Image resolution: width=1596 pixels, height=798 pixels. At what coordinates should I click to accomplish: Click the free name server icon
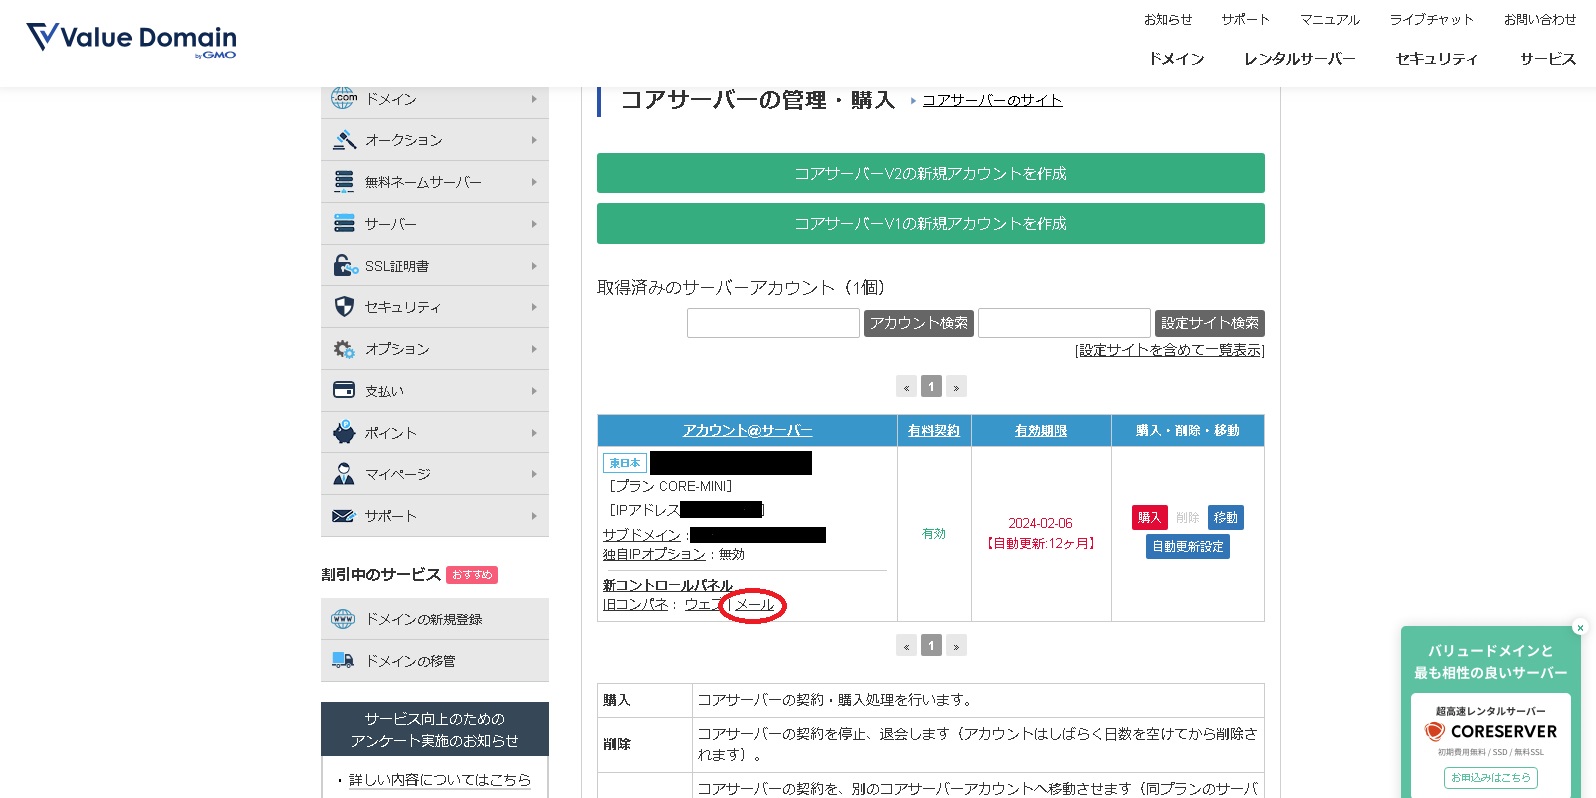[344, 182]
